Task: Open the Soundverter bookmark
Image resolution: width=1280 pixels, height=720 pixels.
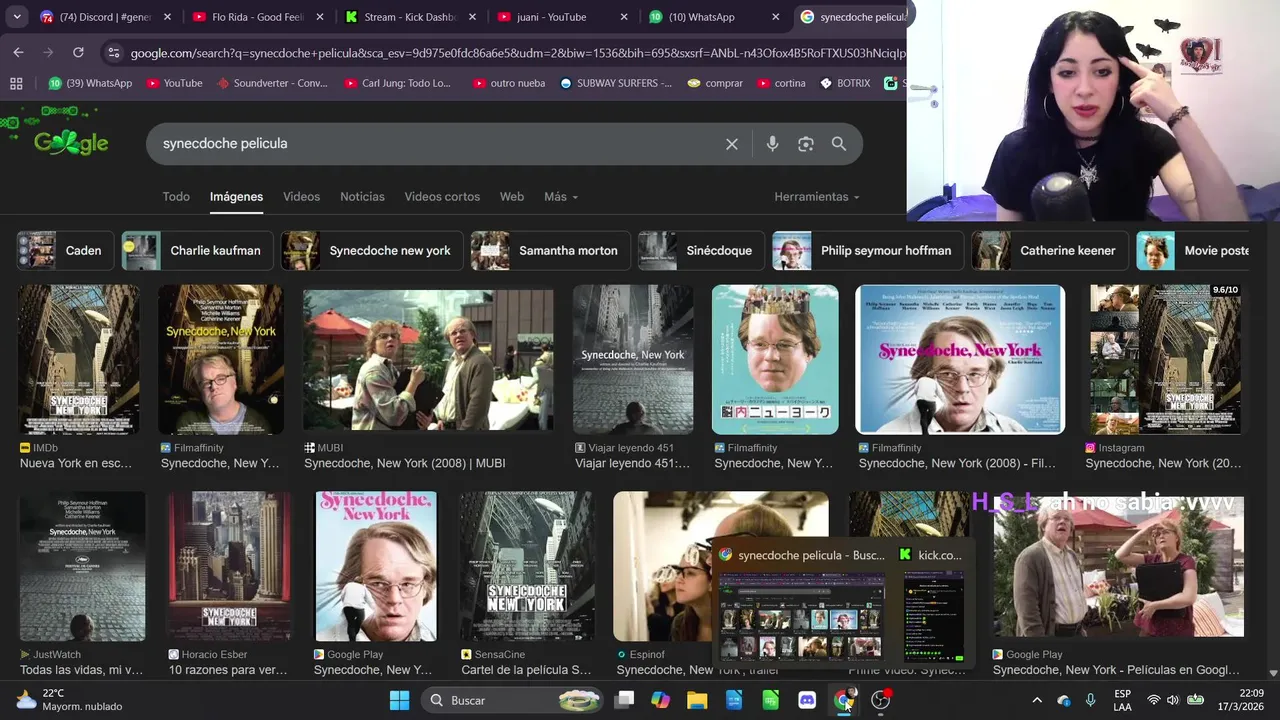Action: point(272,83)
